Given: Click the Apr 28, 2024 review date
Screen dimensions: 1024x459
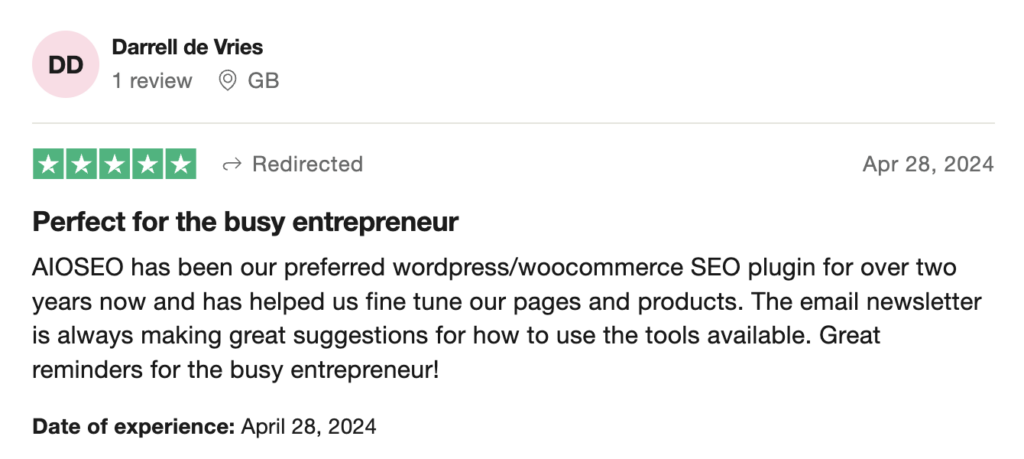Looking at the screenshot, I should coord(927,164).
